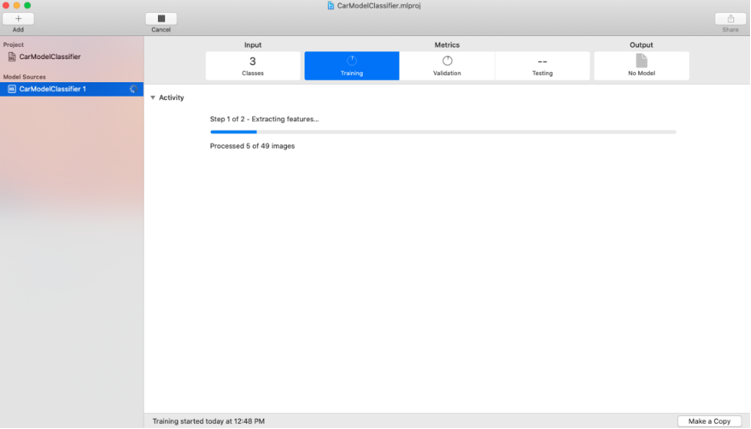Stop training with the Cancel button
This screenshot has height=429, width=751.
[161, 19]
